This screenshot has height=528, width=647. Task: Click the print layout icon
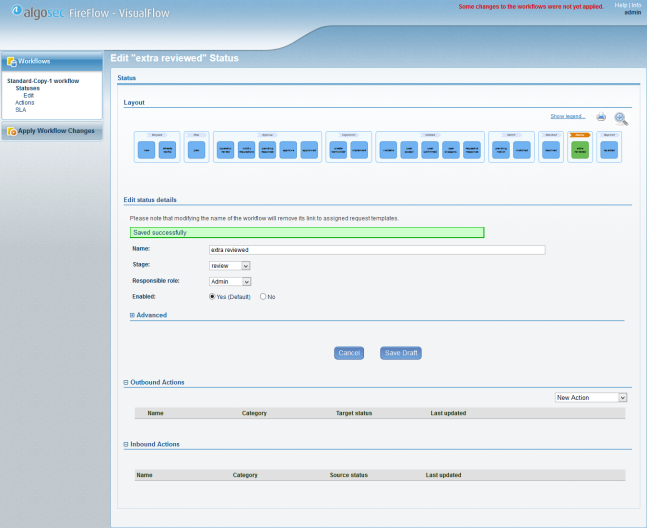click(602, 117)
